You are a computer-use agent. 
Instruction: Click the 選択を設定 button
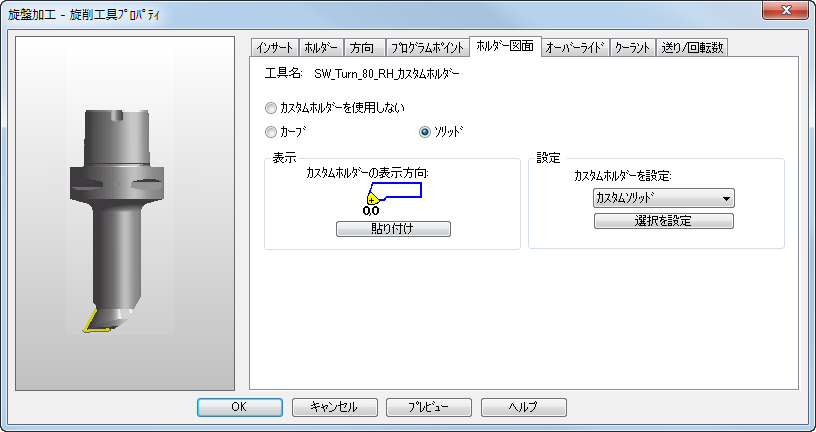tap(664, 221)
